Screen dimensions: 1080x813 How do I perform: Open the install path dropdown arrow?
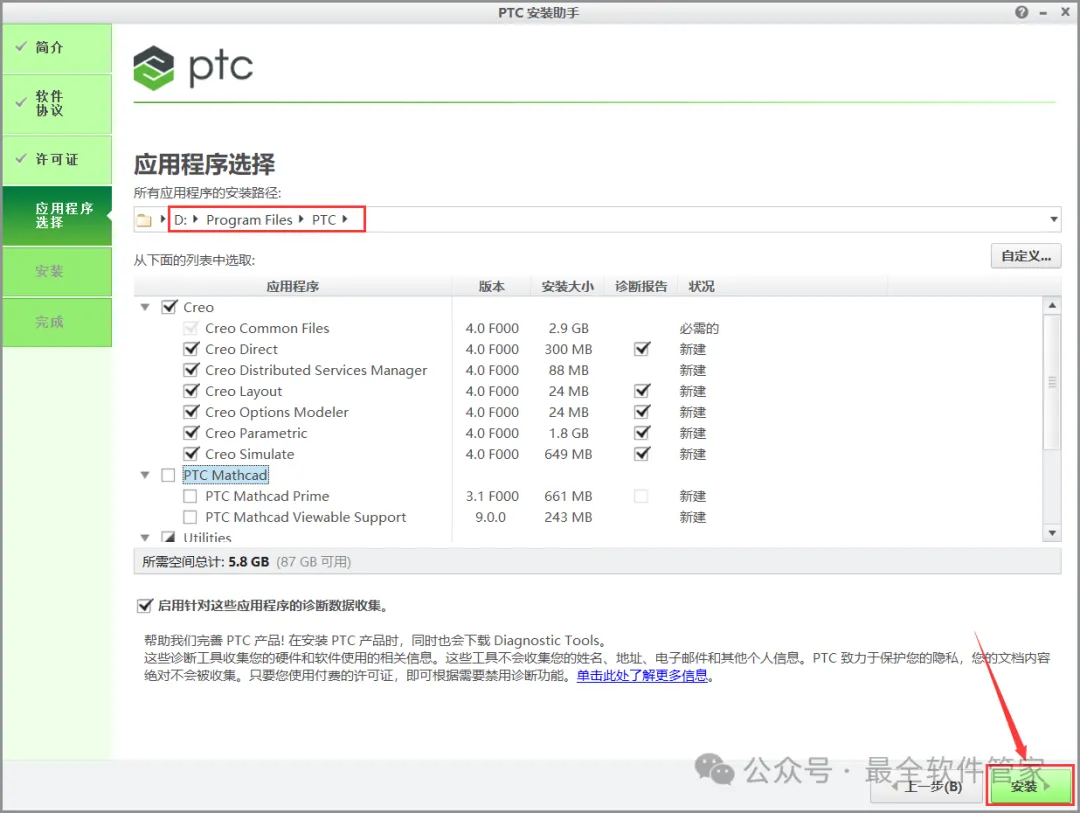(x=1053, y=220)
